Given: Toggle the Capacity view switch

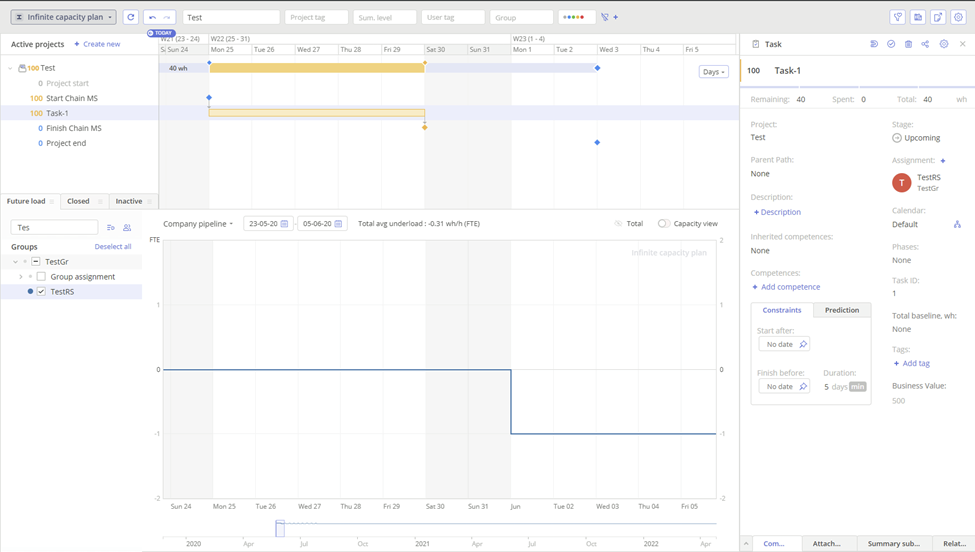Looking at the screenshot, I should (664, 224).
